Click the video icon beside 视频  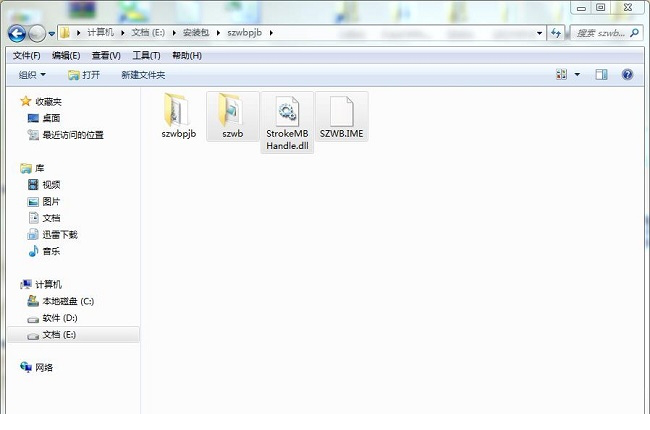(x=33, y=185)
